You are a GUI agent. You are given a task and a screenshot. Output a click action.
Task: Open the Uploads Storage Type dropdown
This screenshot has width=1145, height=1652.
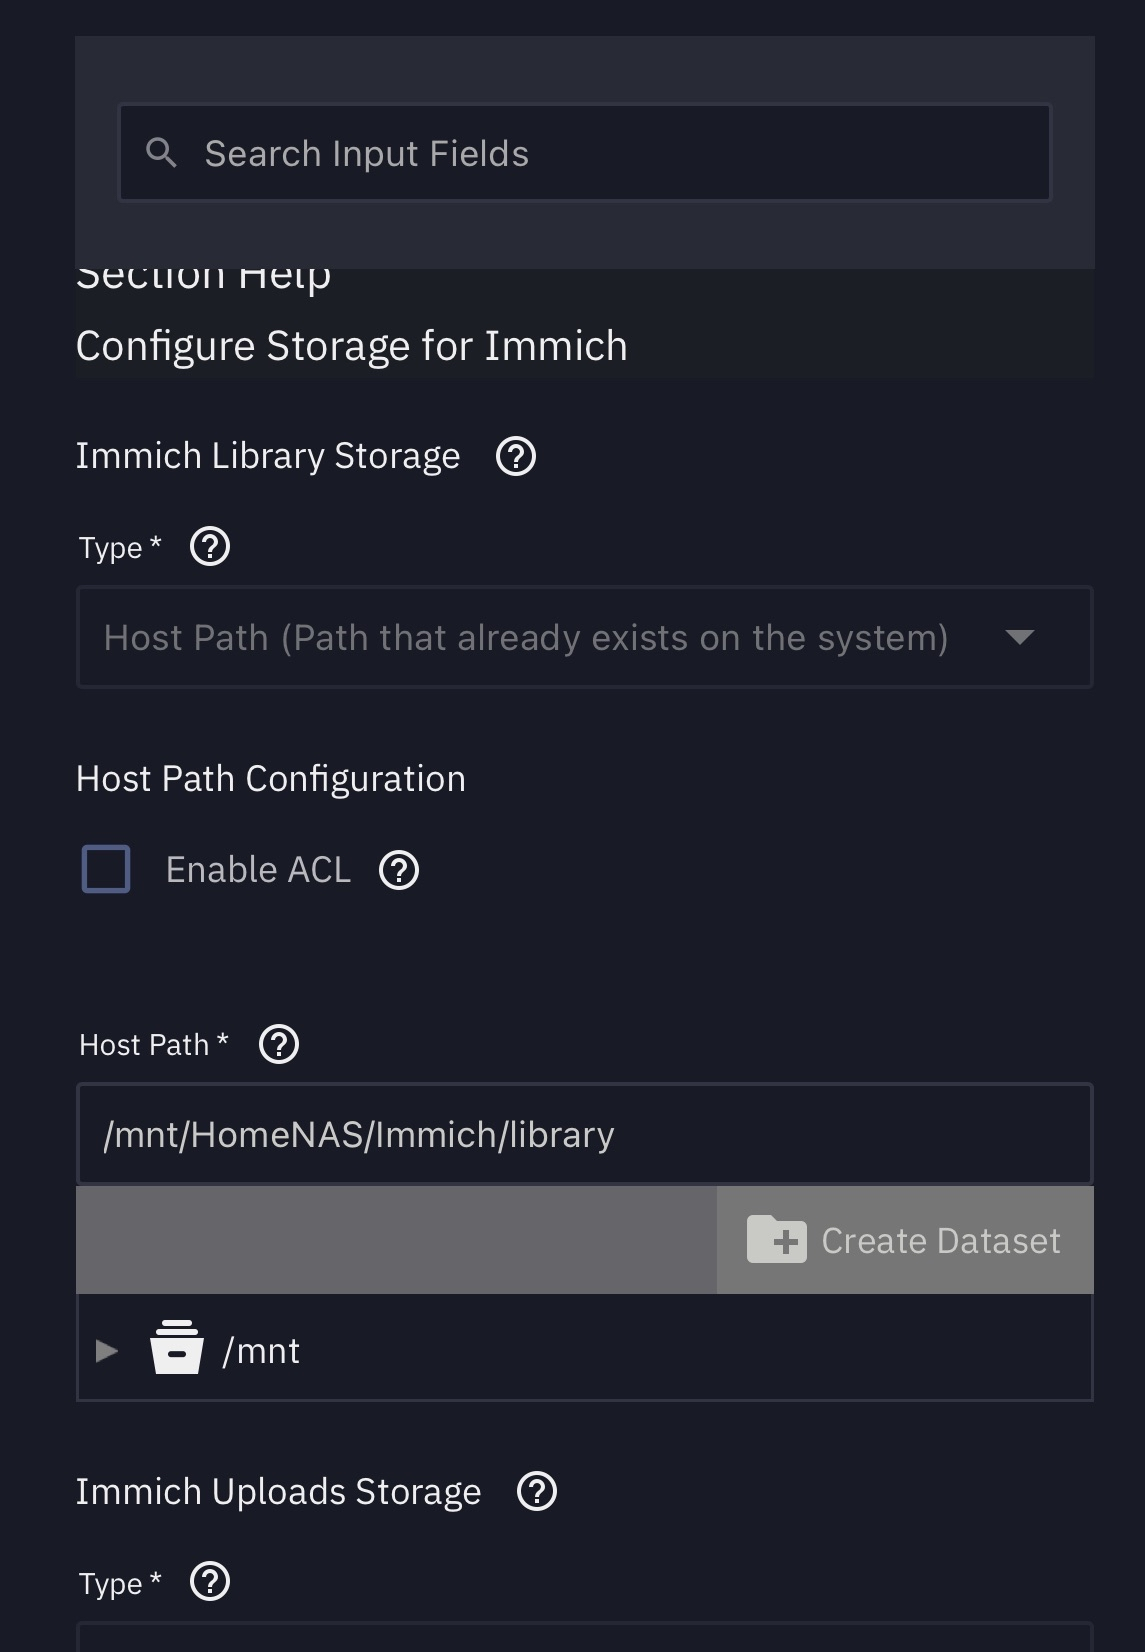tap(585, 1638)
